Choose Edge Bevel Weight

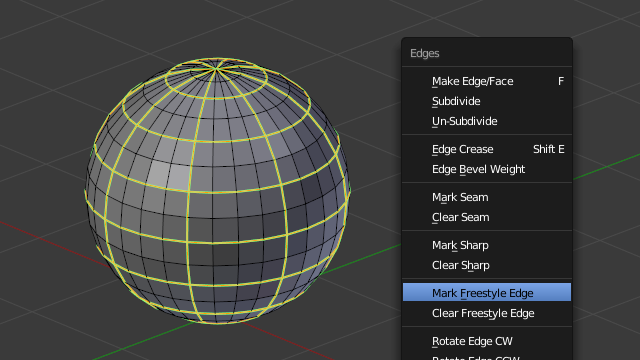[487, 169]
